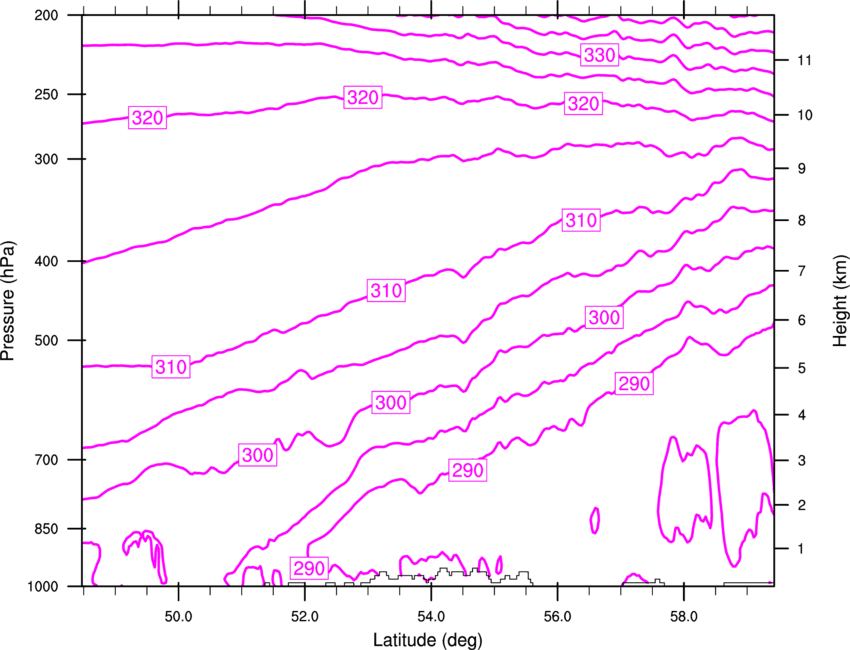Pick height axis tick label 10
Image resolution: width=850 pixels, height=650 pixels.
pyautogui.click(x=805, y=115)
